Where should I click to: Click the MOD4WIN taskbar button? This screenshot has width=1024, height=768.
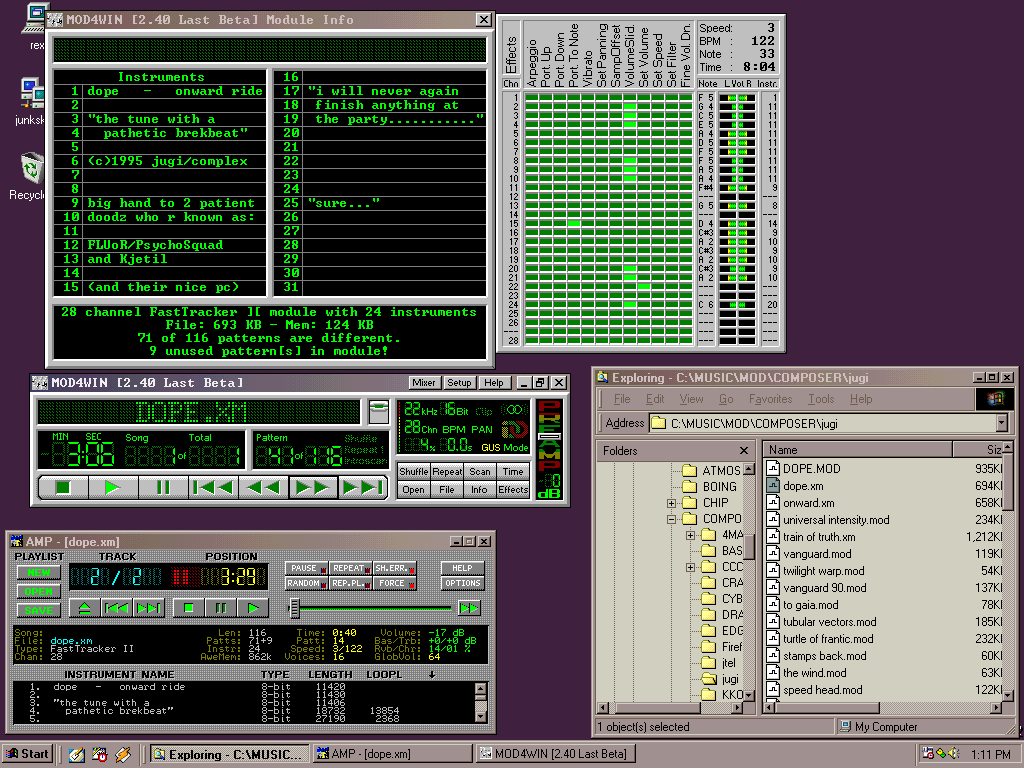point(557,754)
